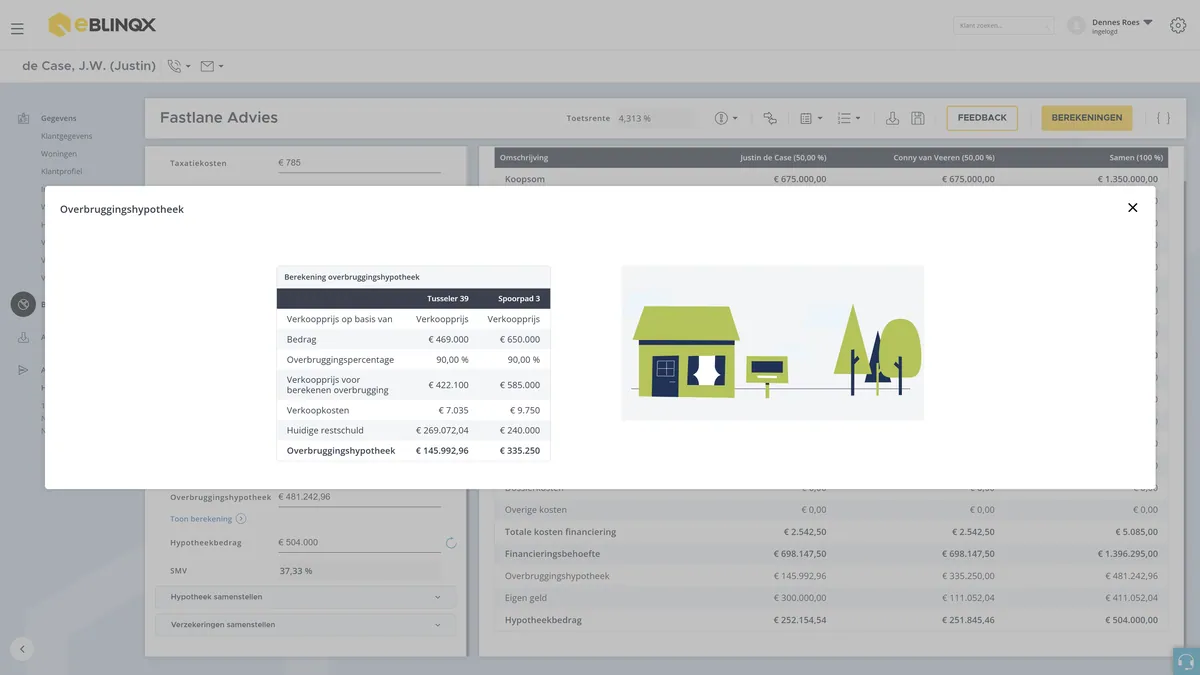1200x675 pixels.
Task: Click the Tusseler 39 column header
Action: [448, 298]
